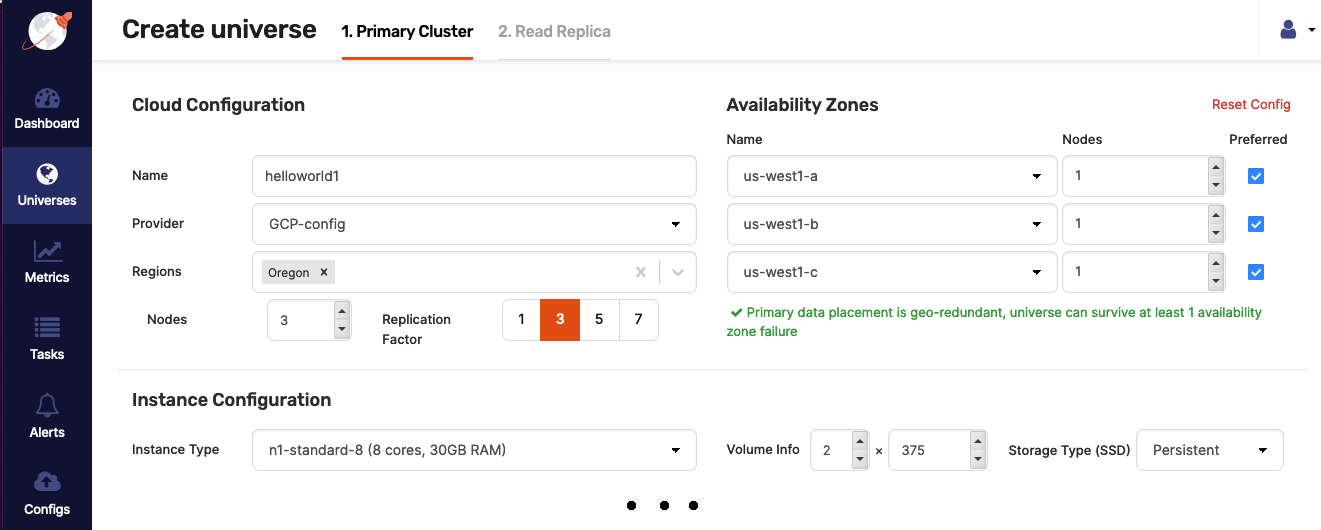
Task: Open the Instance Type dropdown
Action: [474, 450]
